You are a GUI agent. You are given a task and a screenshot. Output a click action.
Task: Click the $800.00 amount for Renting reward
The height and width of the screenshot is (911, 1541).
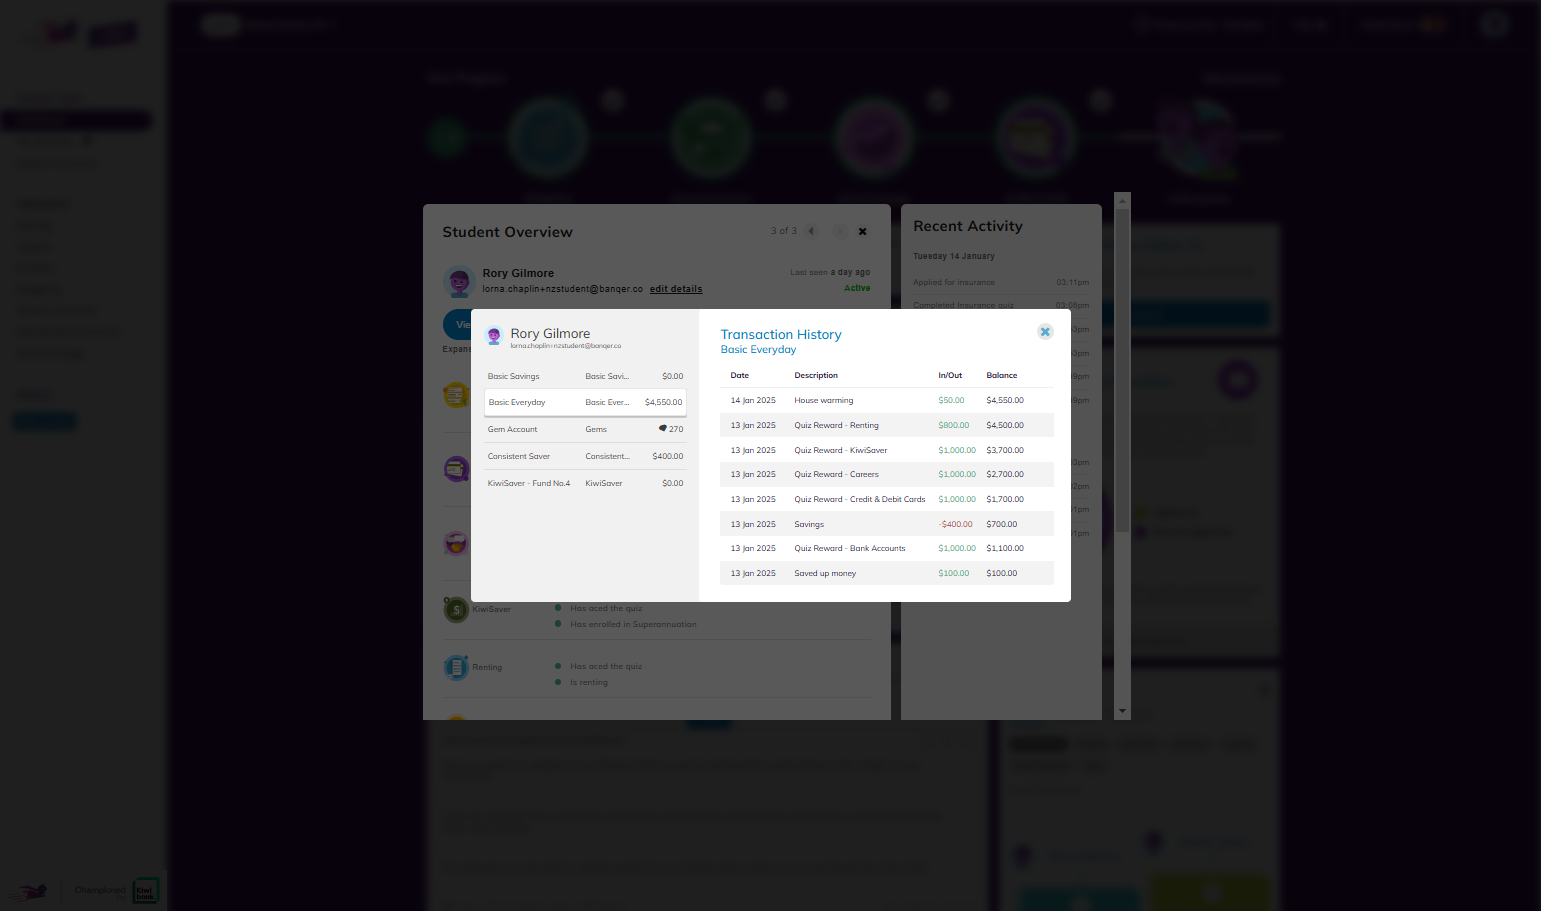(x=953, y=425)
